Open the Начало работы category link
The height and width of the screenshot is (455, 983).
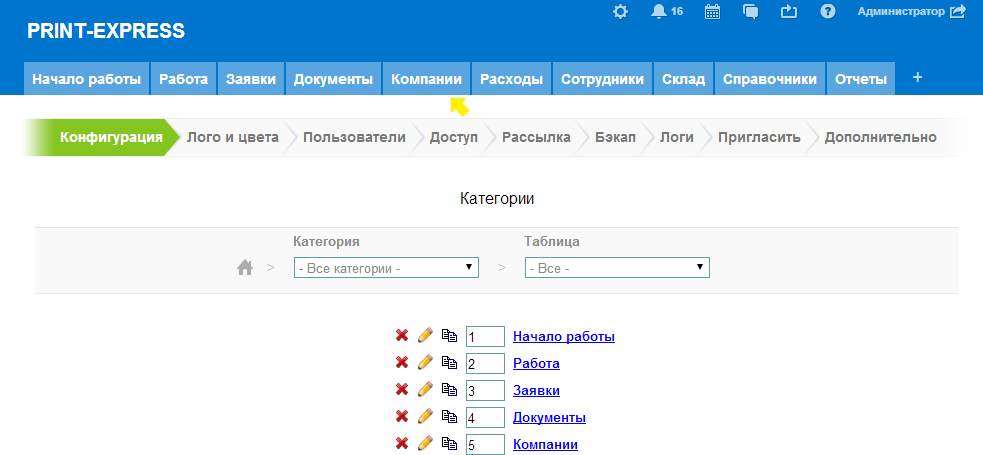[563, 336]
